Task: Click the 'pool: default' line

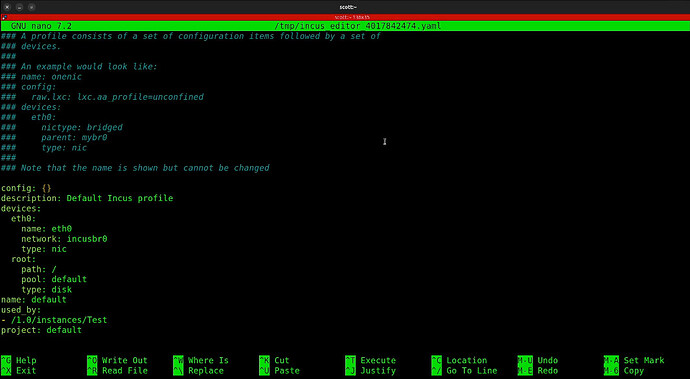Action: point(54,279)
